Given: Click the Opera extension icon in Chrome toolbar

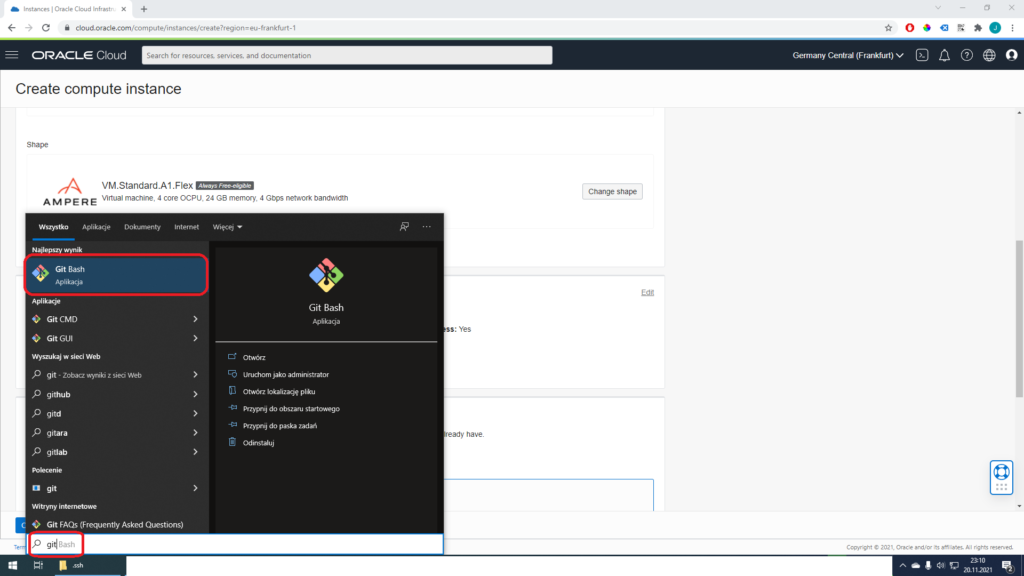Looking at the screenshot, I should 910,27.
